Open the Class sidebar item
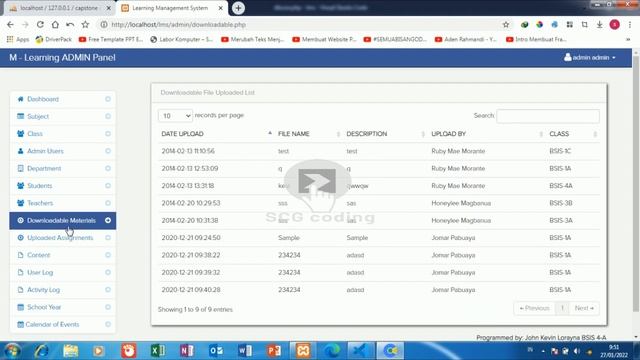 click(x=62, y=134)
